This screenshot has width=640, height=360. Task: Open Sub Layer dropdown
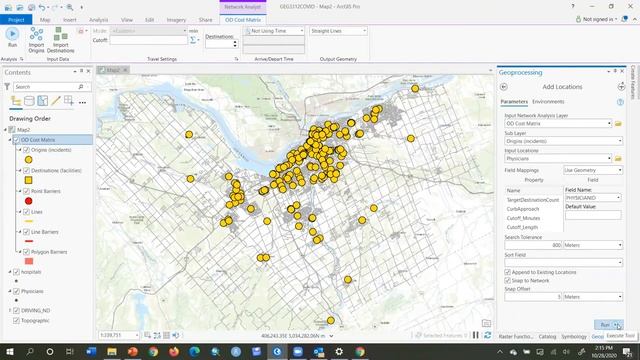tap(620, 141)
